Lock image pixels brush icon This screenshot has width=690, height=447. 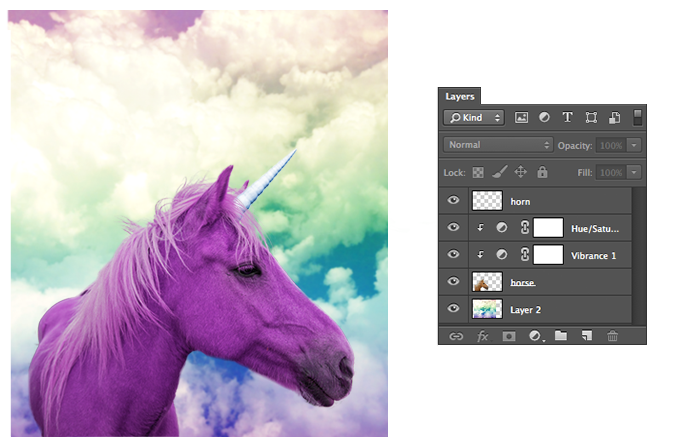(499, 172)
